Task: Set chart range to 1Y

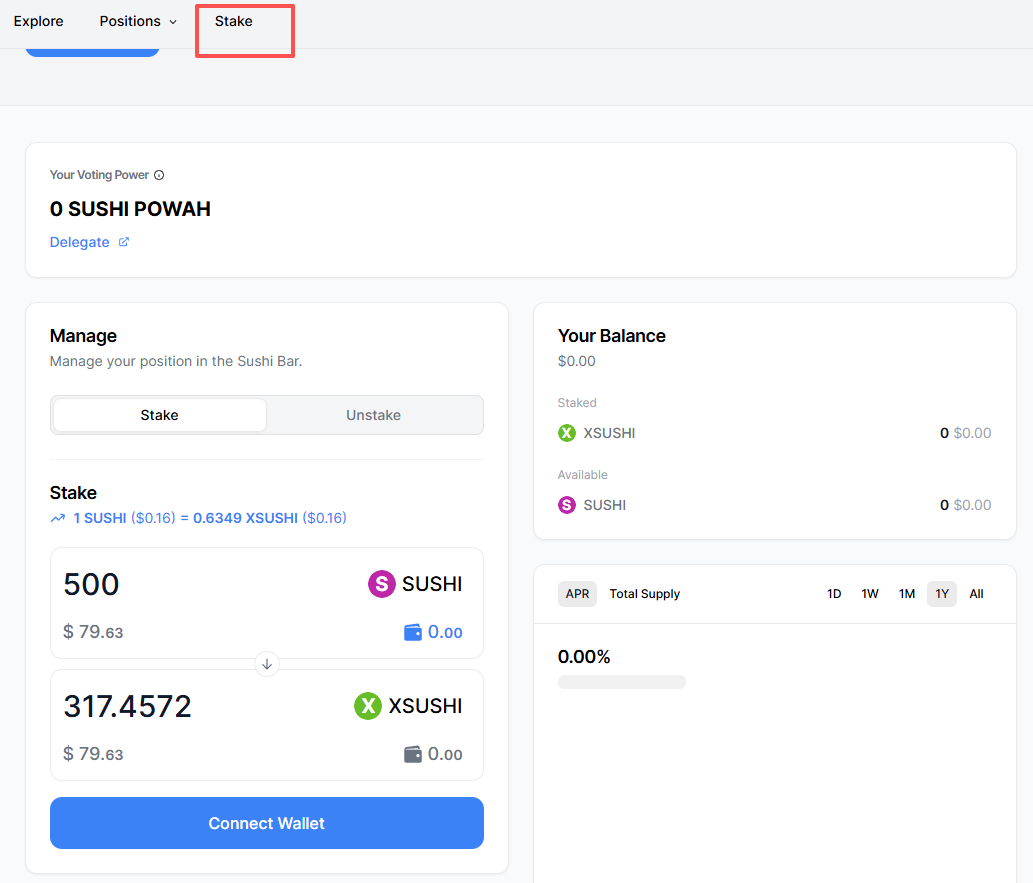Action: click(942, 594)
